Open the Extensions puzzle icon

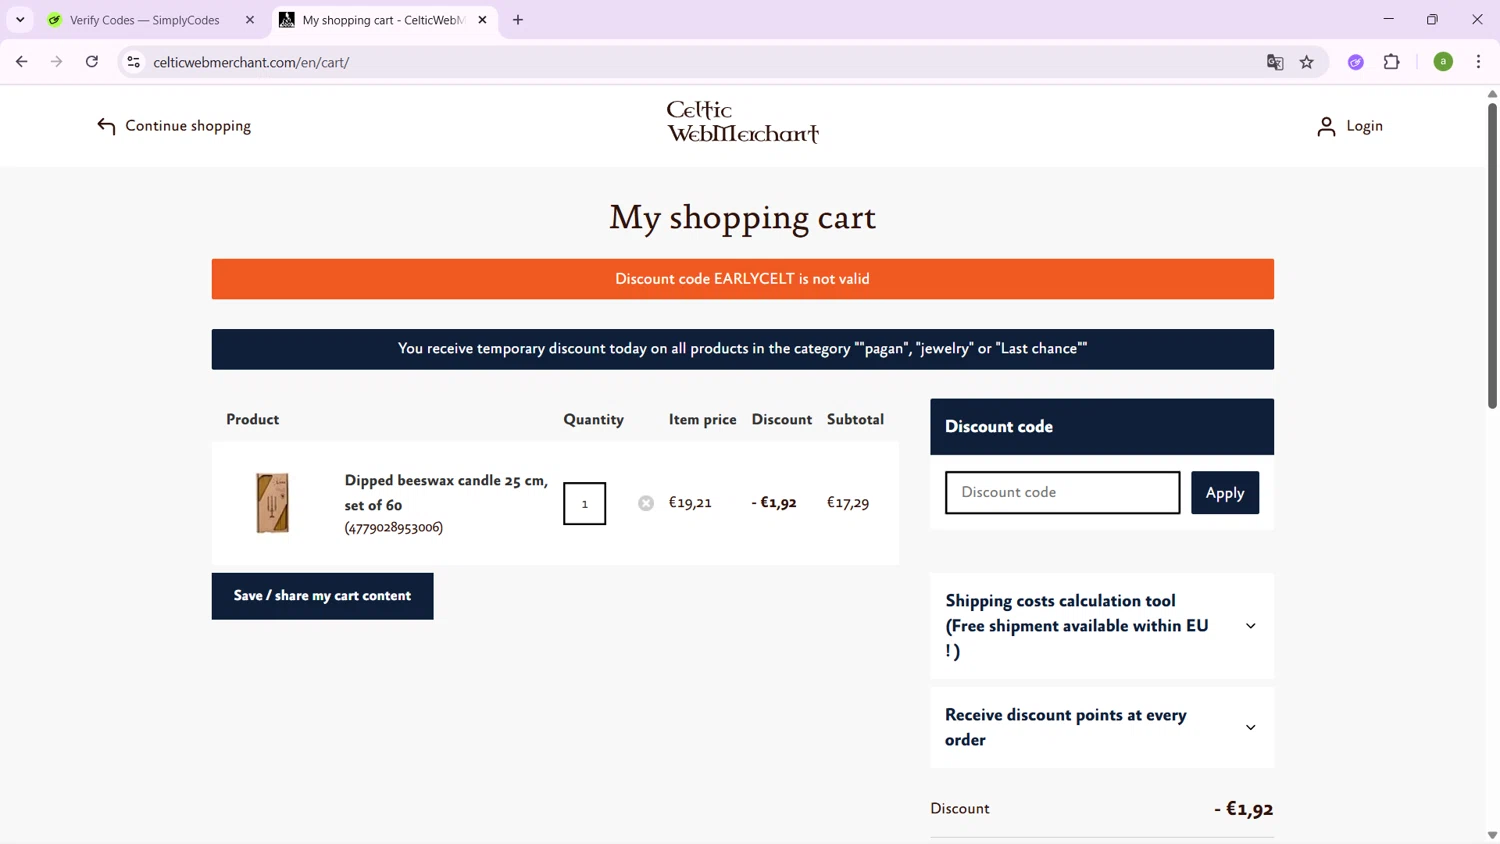[1392, 62]
